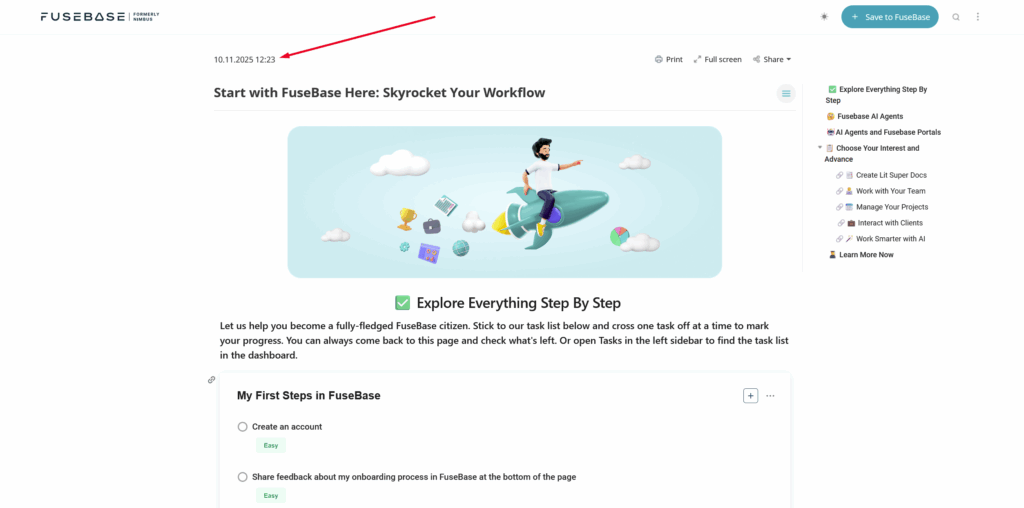Navigate to 'Learn More Now' outline item
Image resolution: width=1024 pixels, height=508 pixels.
click(x=866, y=255)
